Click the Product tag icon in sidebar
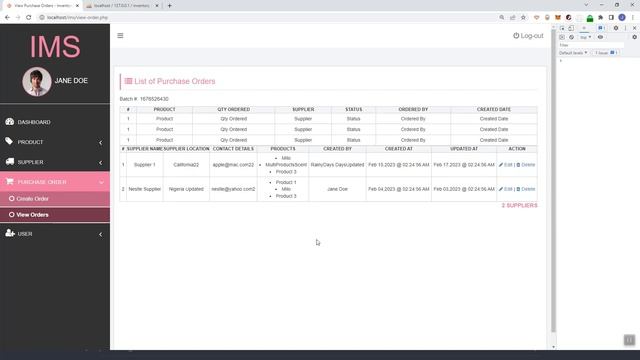640x360 pixels. coord(9,141)
